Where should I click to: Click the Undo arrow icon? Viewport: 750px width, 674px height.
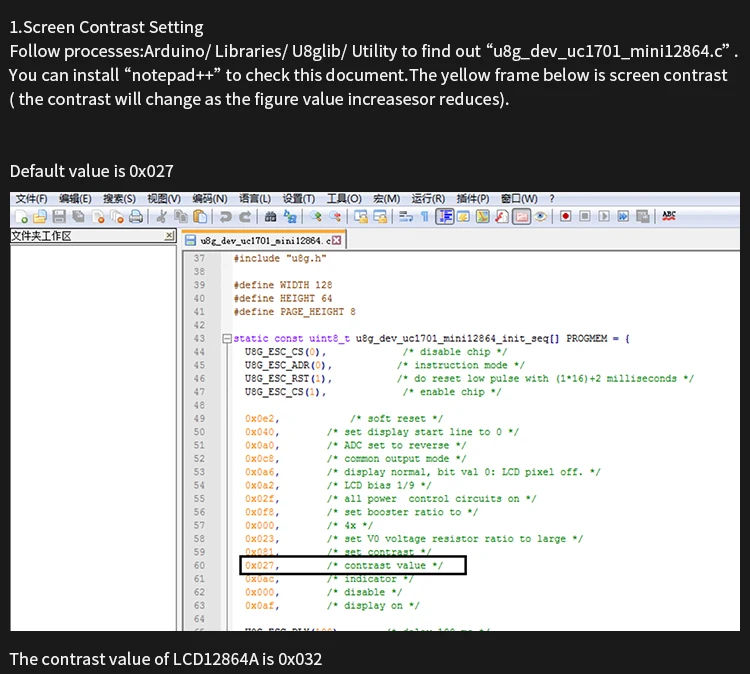tap(225, 217)
